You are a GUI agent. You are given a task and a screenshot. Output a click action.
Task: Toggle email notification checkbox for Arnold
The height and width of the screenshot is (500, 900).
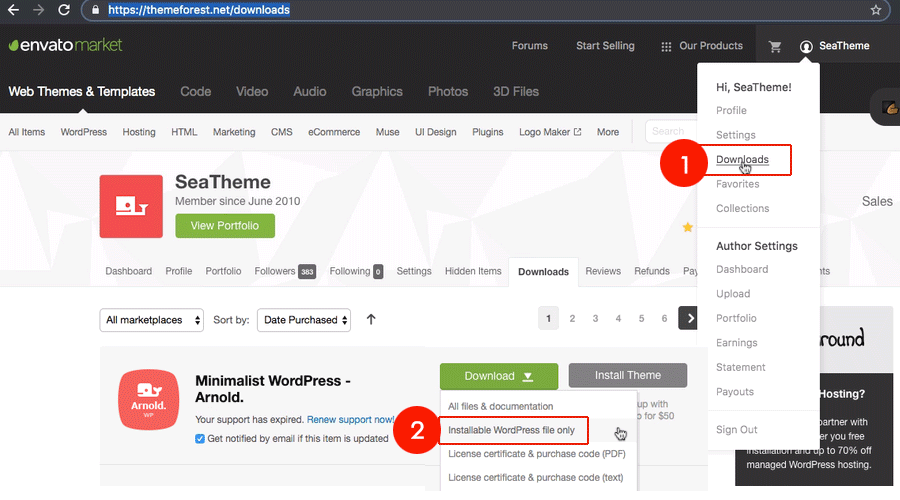[x=200, y=439]
